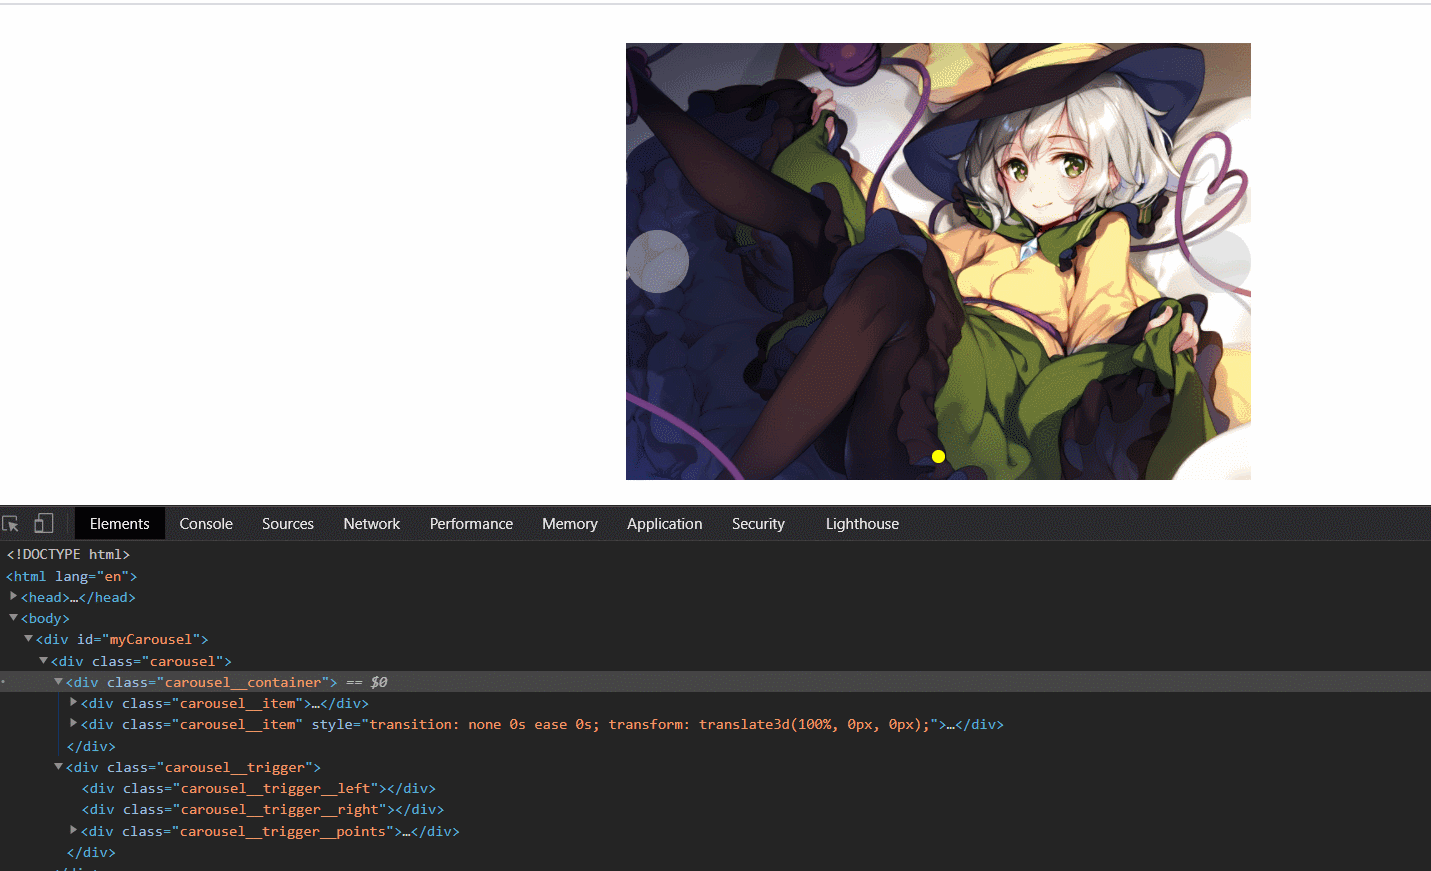Activate the inspect element picker icon
This screenshot has height=871, width=1431.
(x=11, y=523)
